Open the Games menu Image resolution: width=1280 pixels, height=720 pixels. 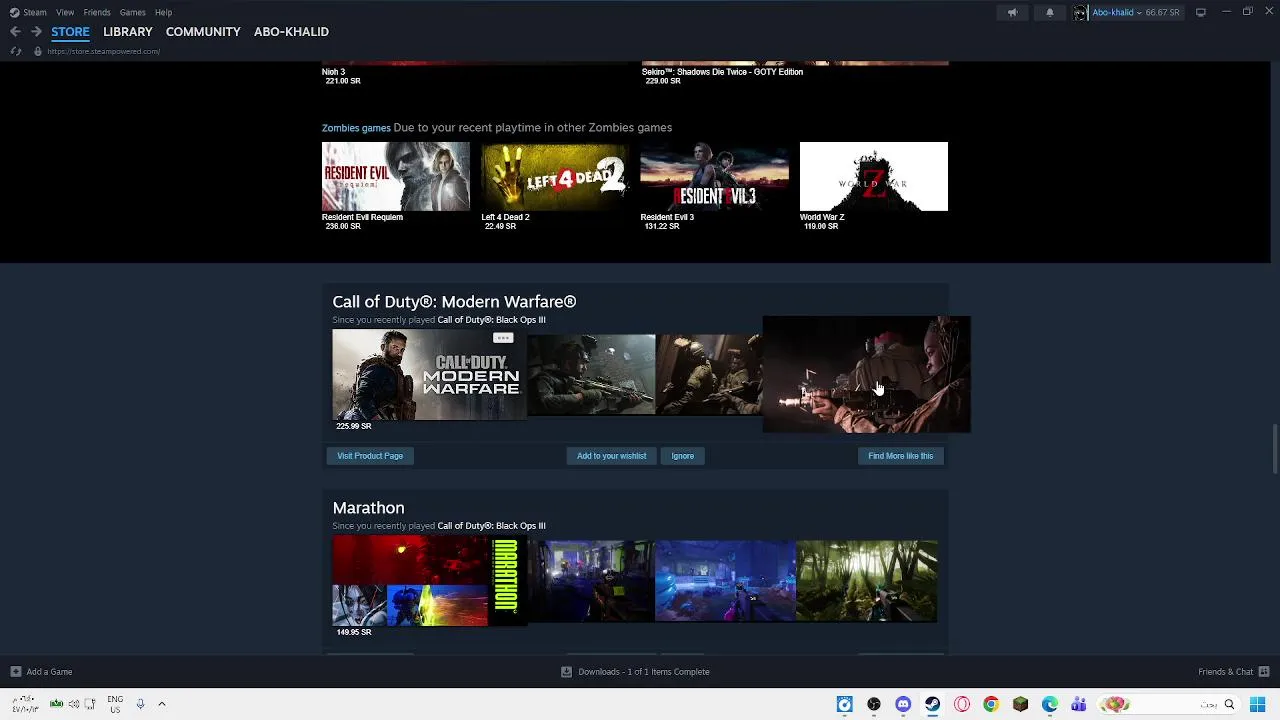point(132,12)
